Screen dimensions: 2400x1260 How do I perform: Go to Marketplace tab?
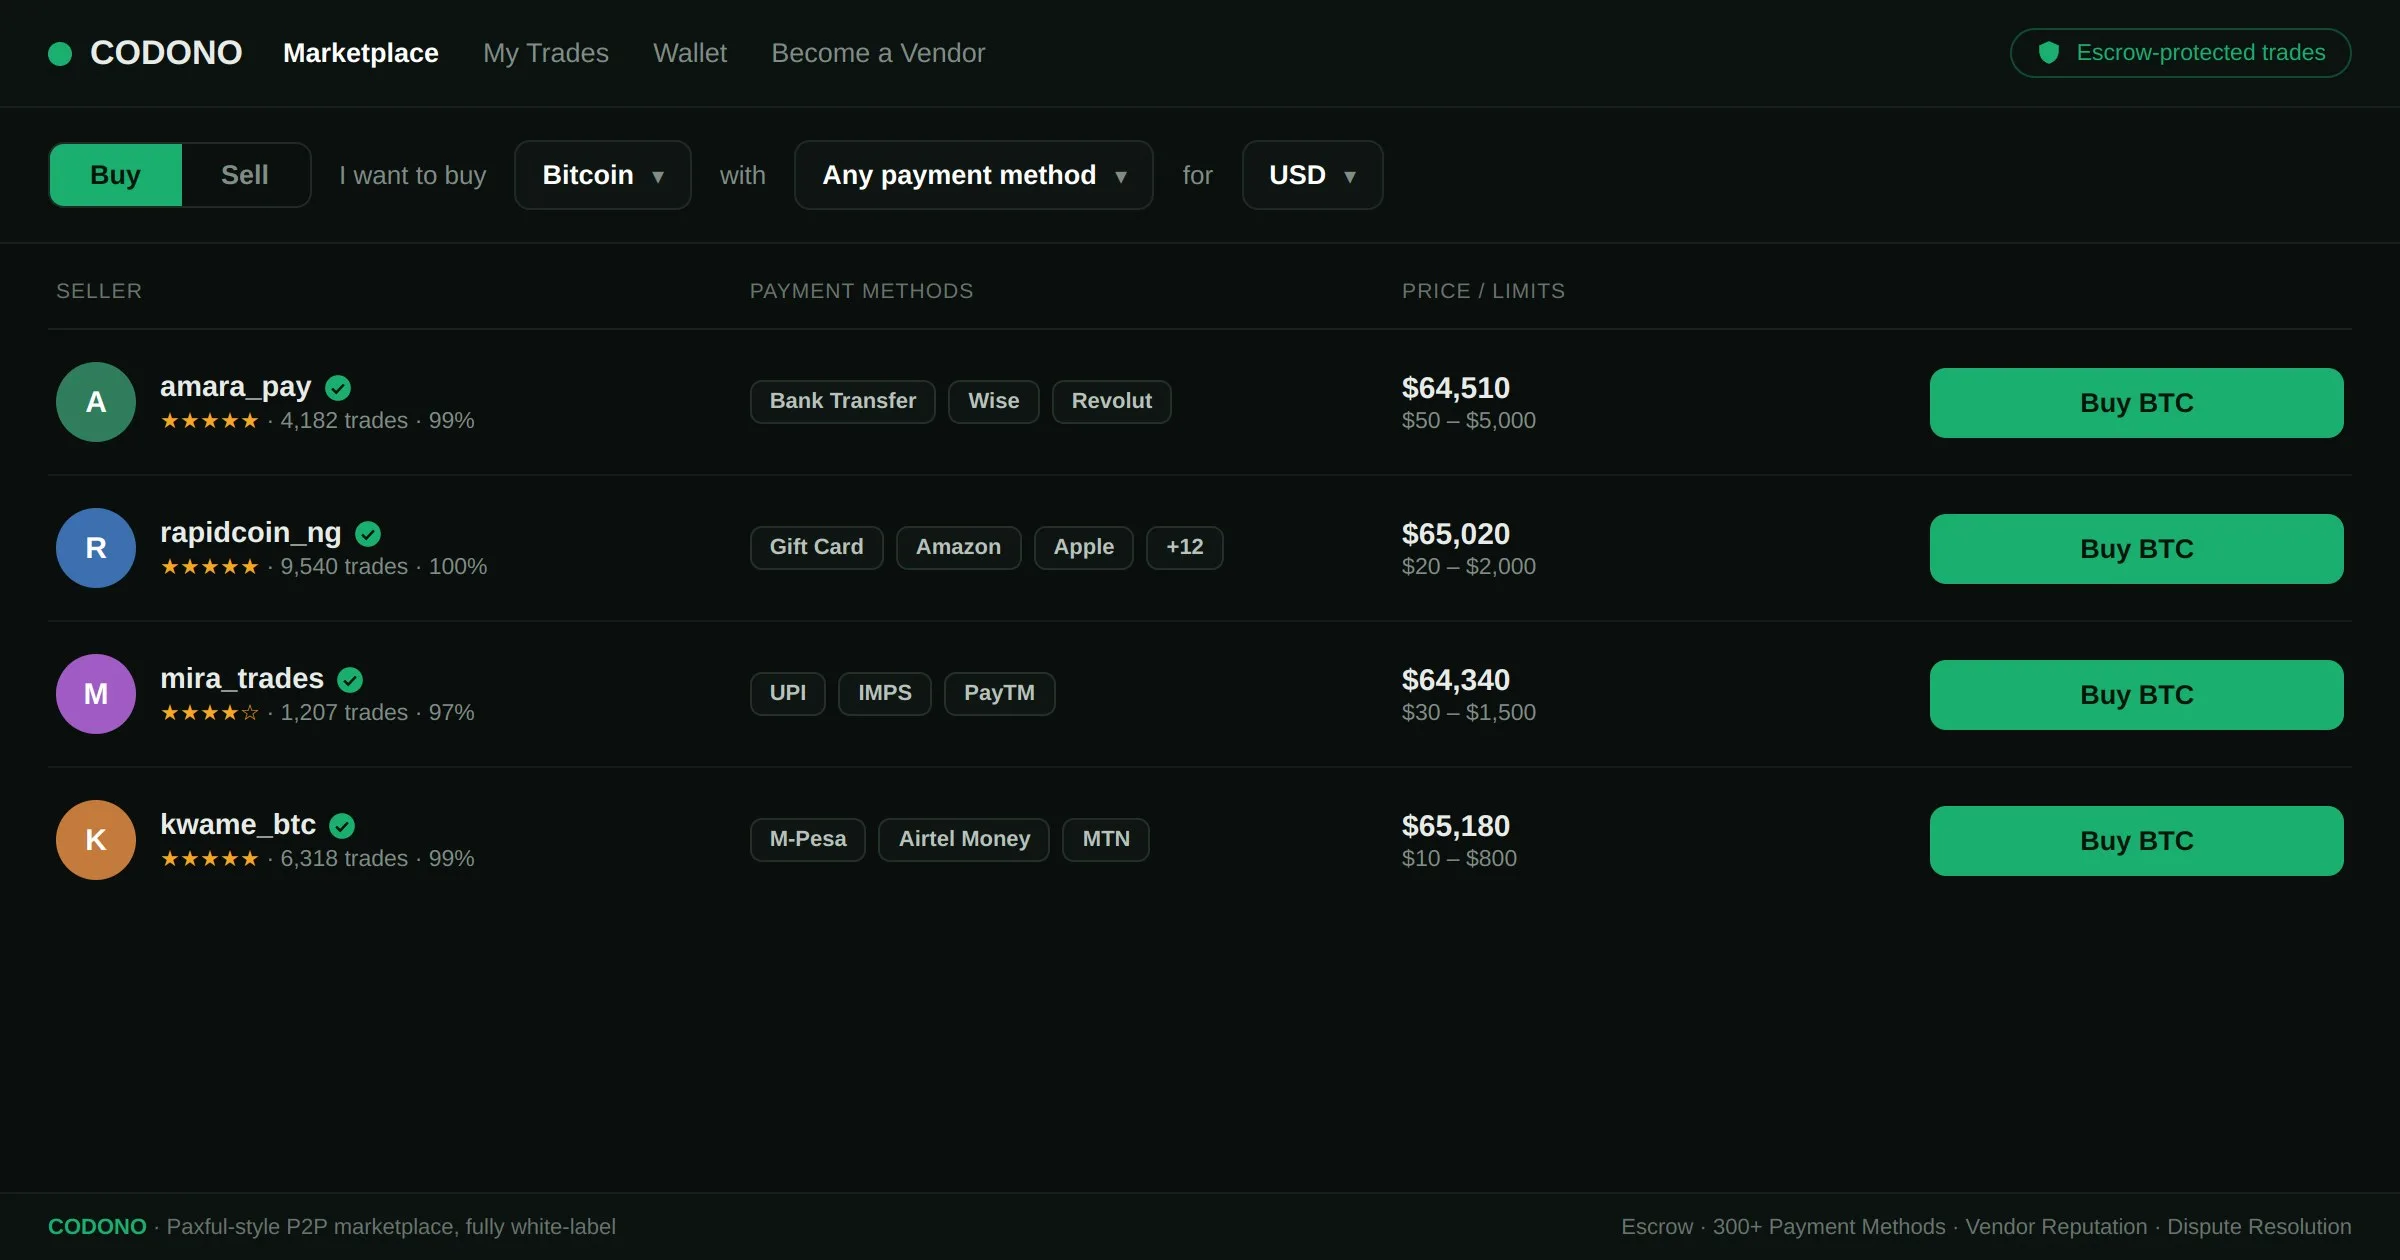(x=361, y=53)
